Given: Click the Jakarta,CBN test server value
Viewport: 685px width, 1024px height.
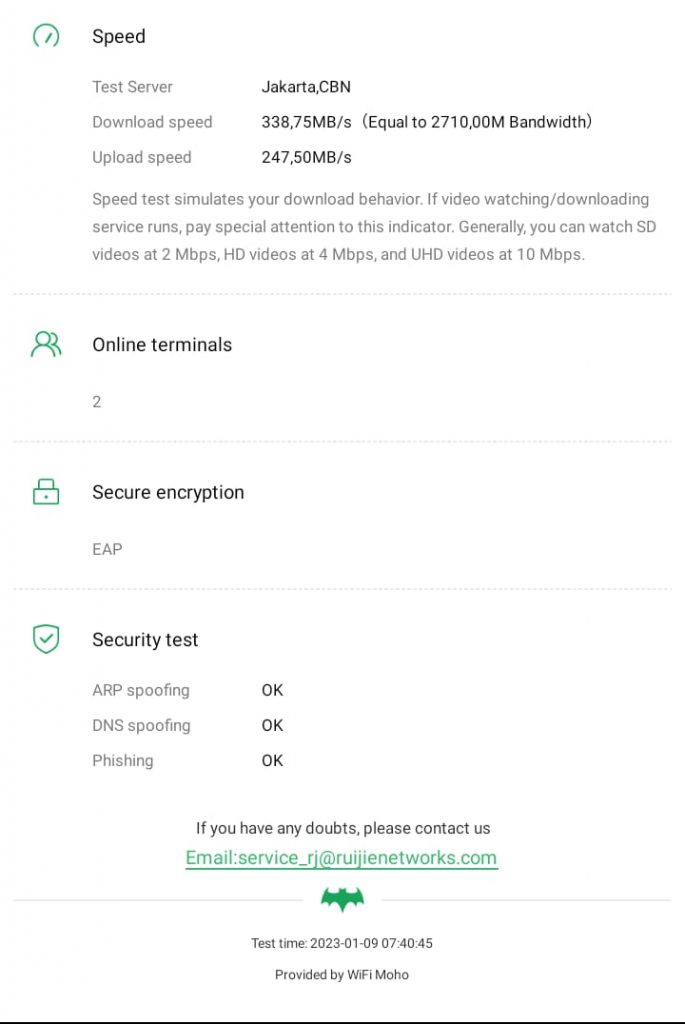Looking at the screenshot, I should click(x=306, y=87).
